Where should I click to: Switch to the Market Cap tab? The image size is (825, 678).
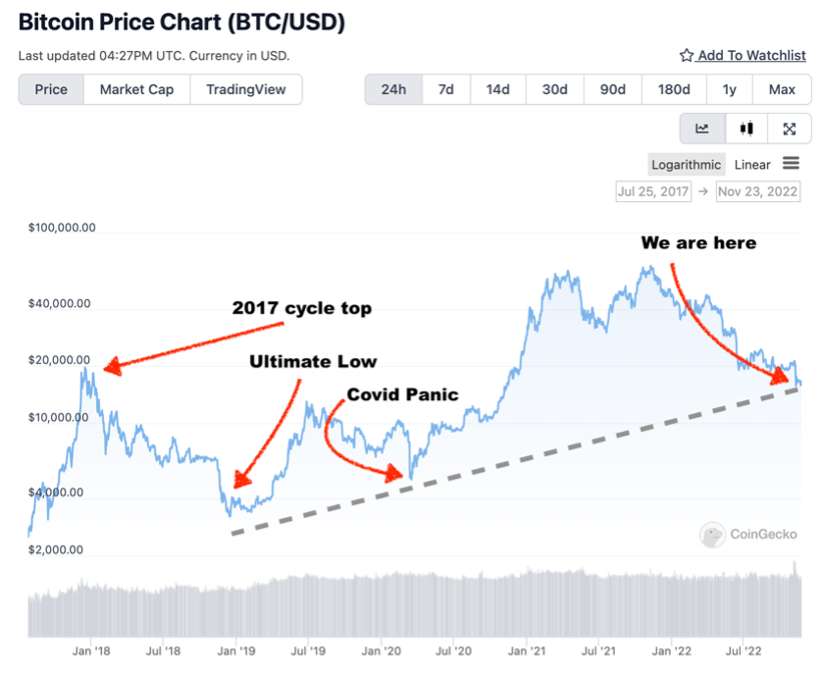point(135,89)
